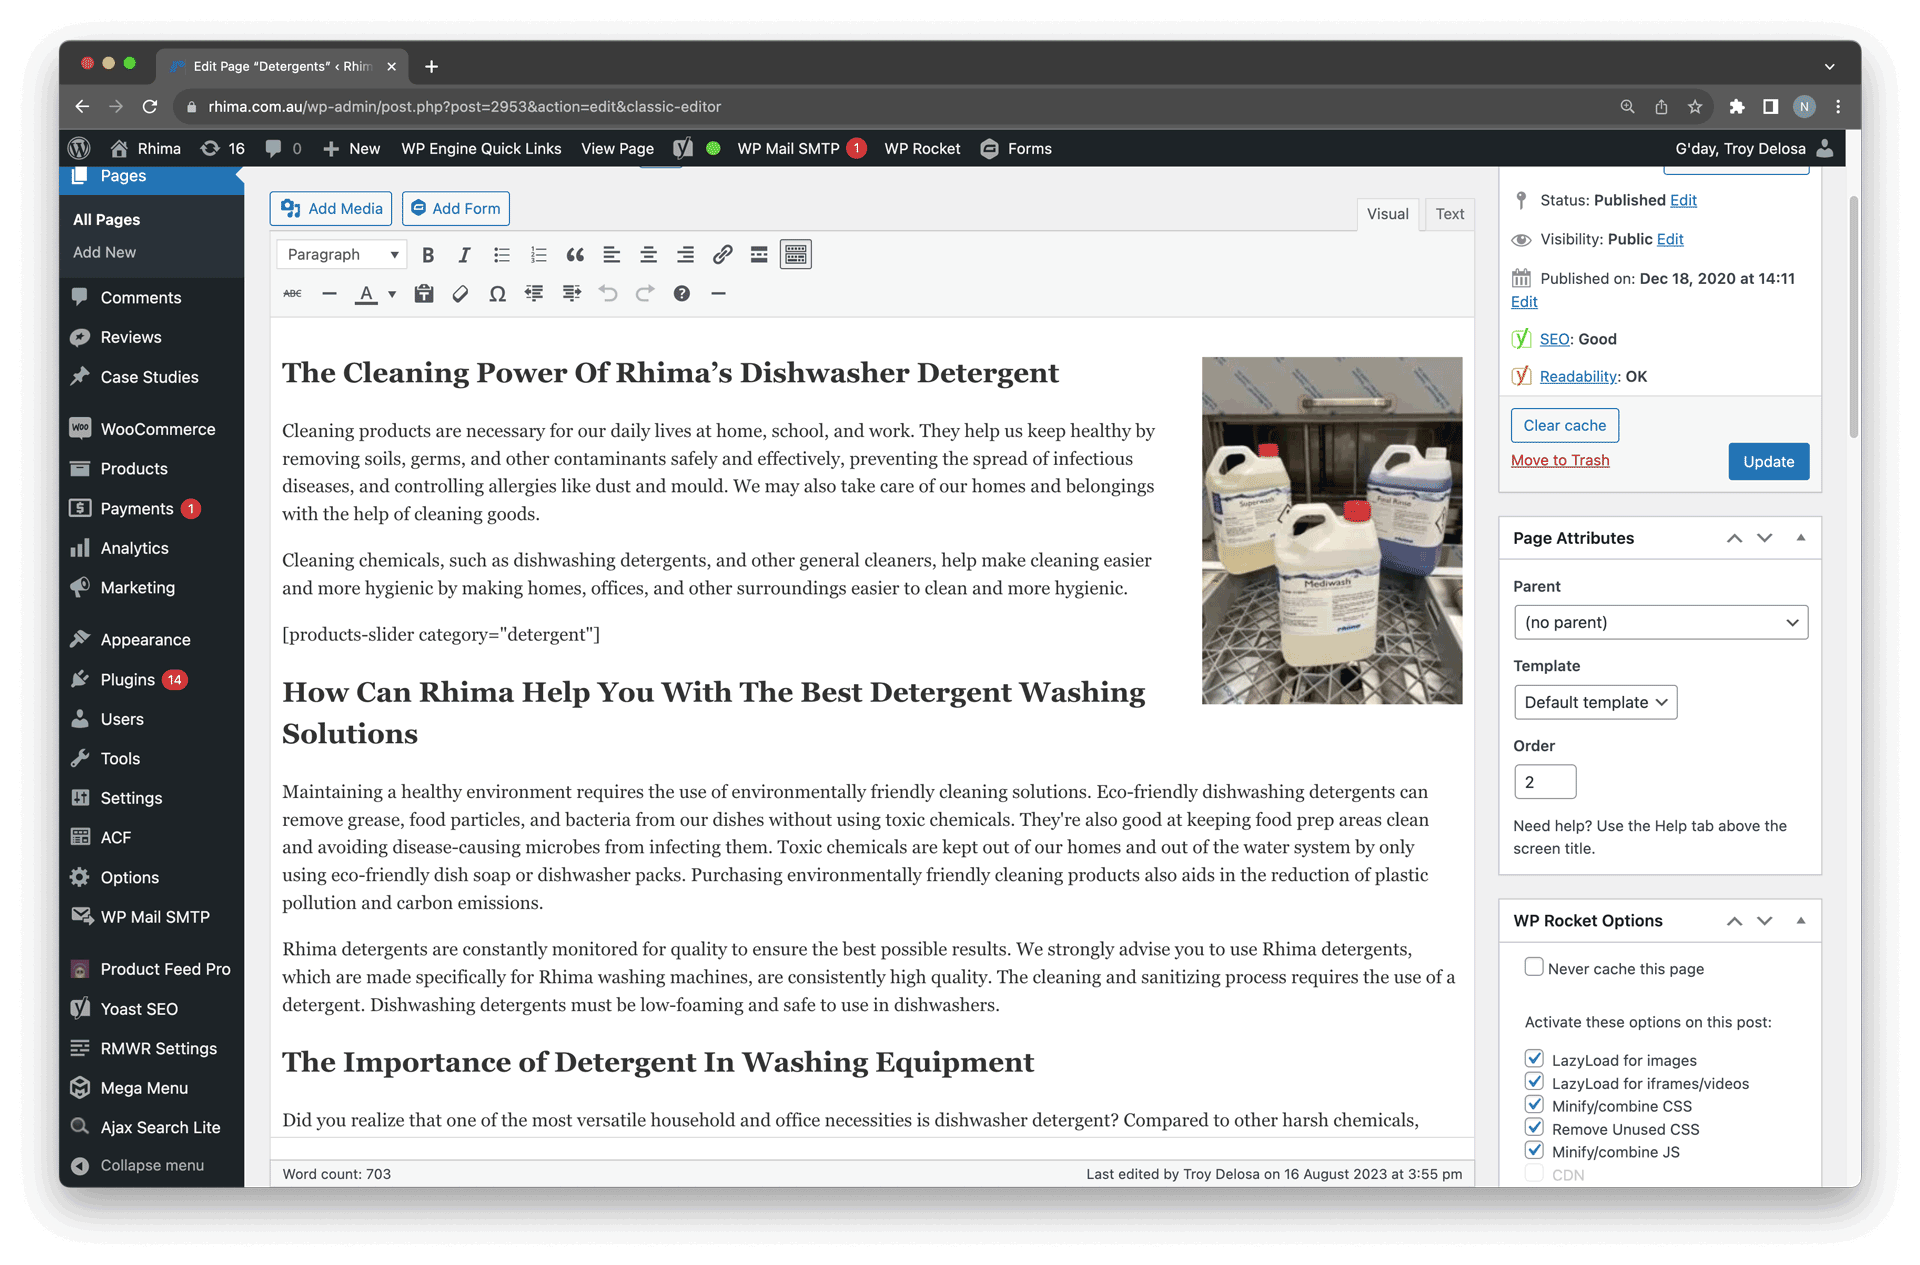Click the Update button
The image size is (1920, 1265).
point(1768,462)
